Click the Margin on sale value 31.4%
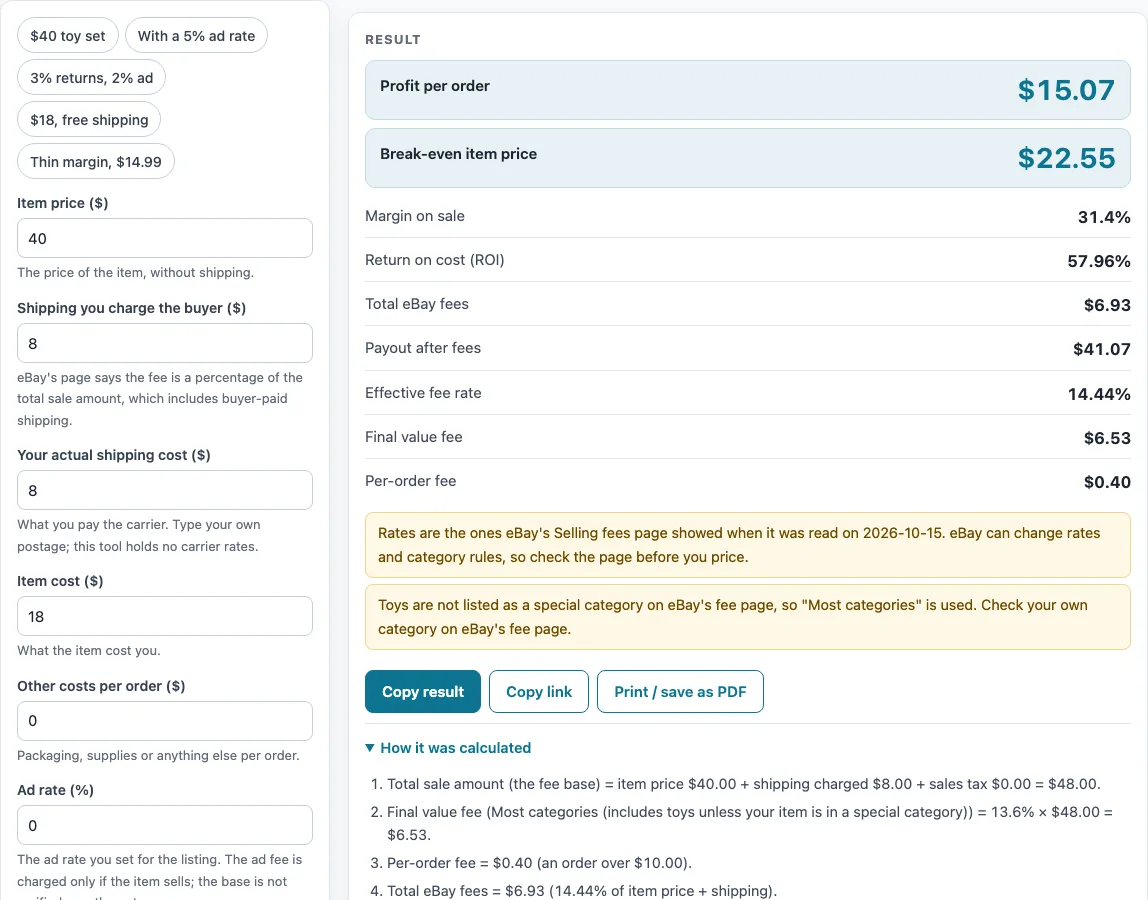 tap(1104, 217)
